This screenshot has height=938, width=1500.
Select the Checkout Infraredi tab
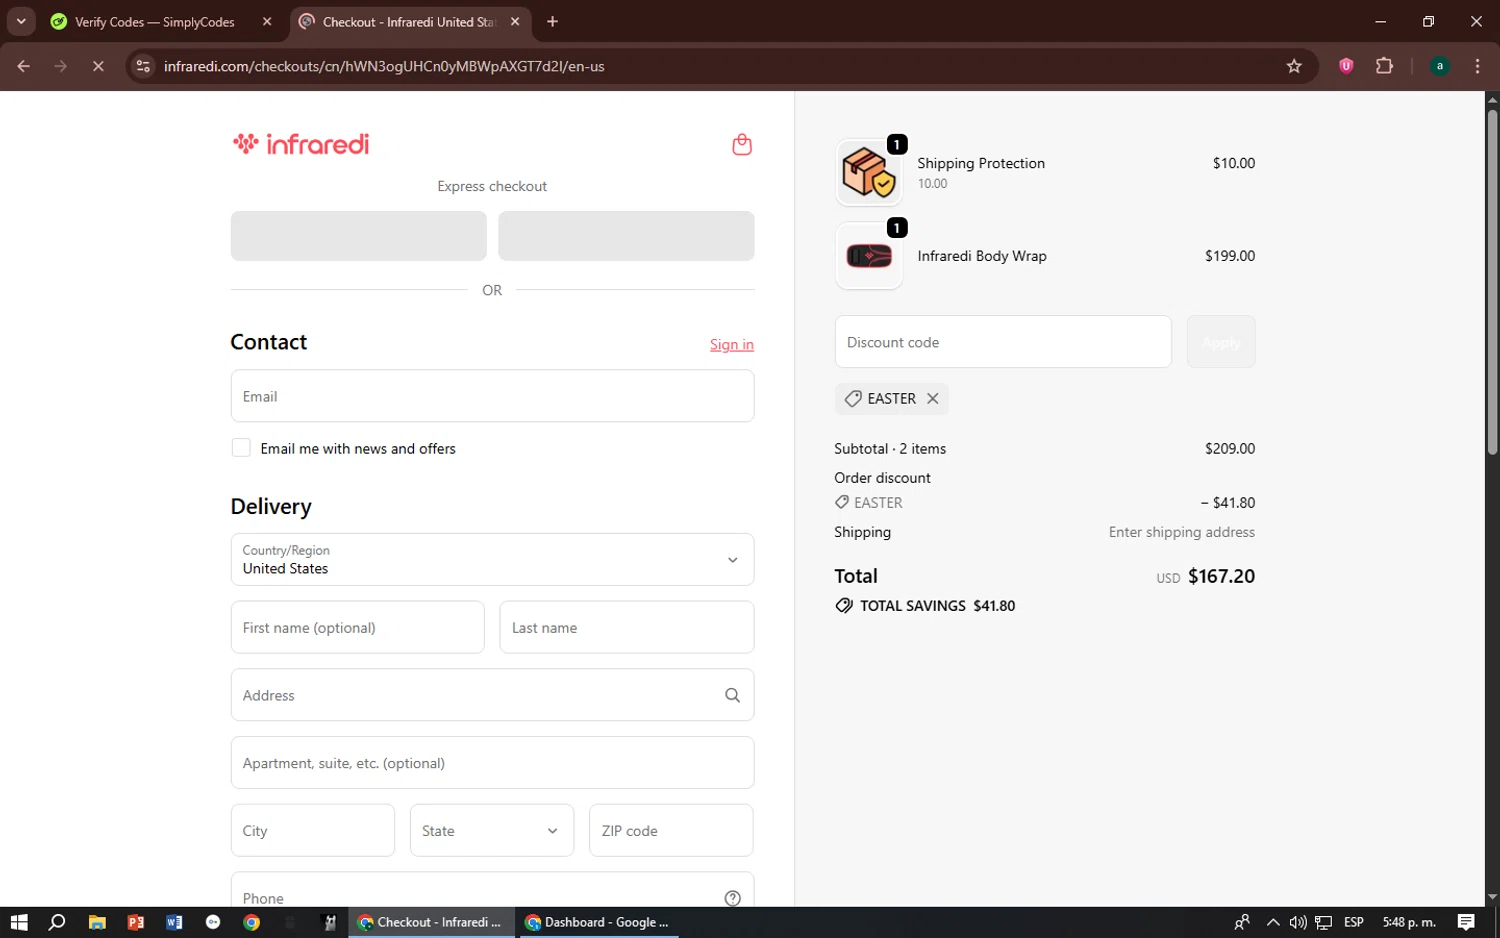coord(410,21)
